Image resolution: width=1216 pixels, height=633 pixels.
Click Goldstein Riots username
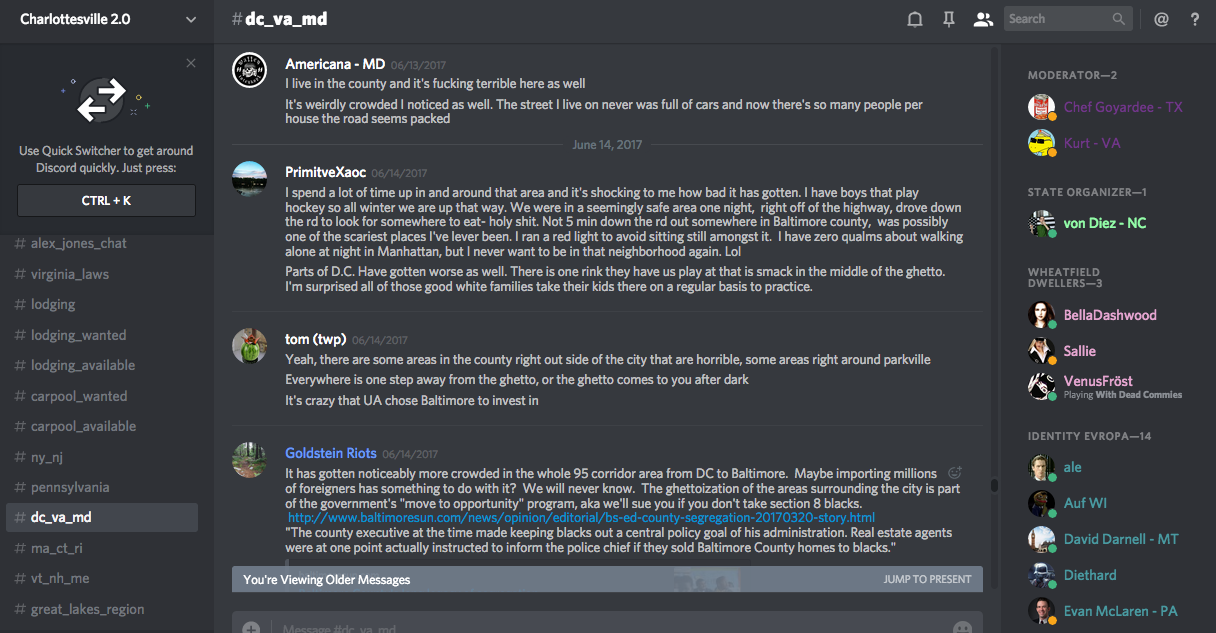click(331, 453)
